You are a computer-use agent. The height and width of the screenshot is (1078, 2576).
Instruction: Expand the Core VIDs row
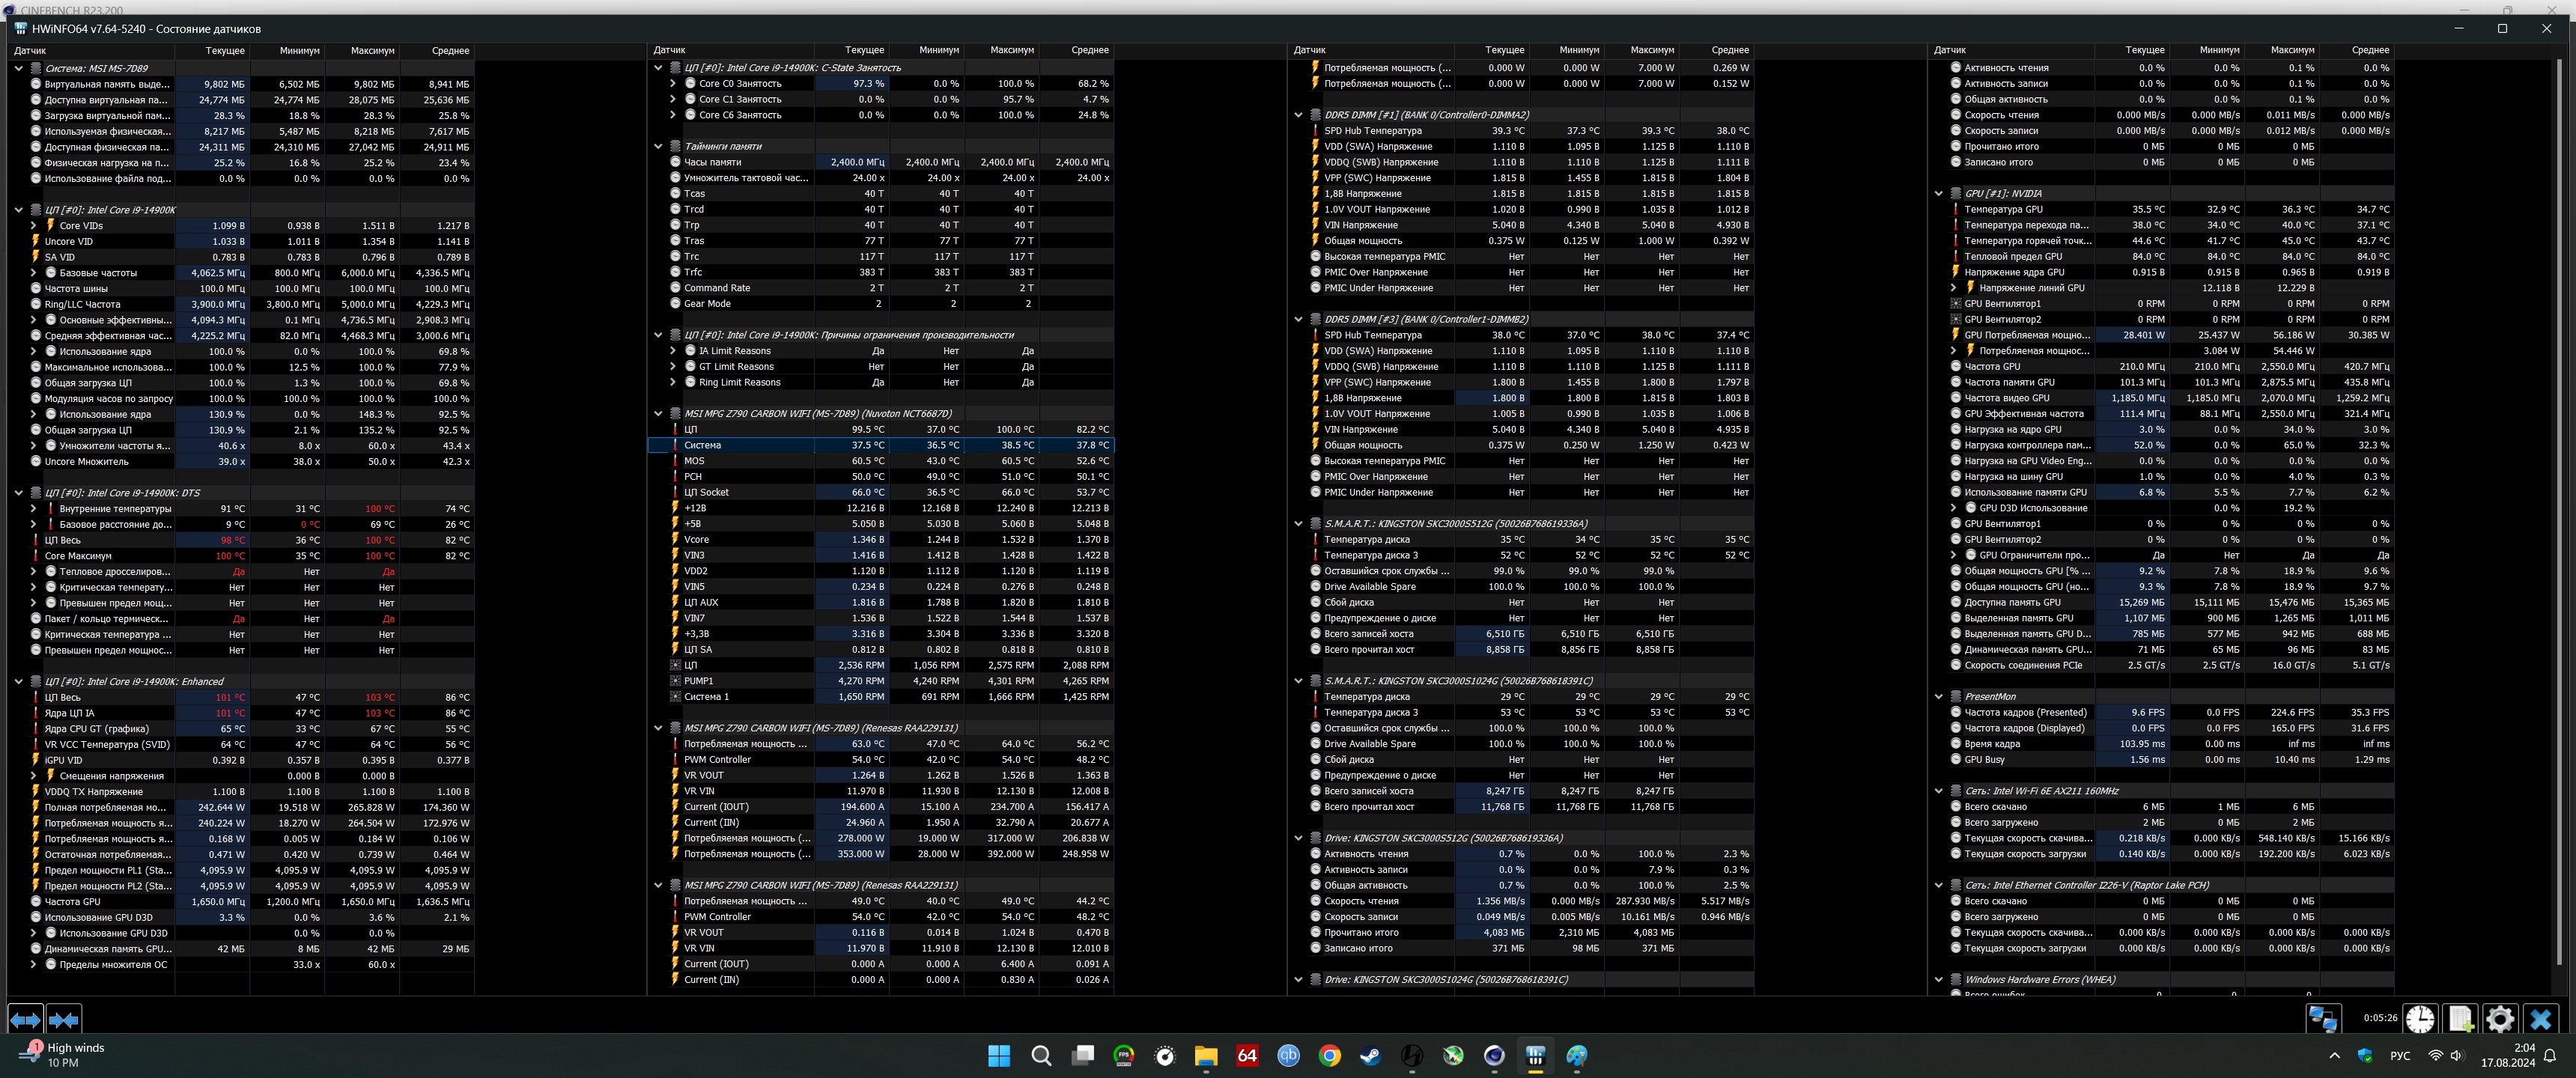(x=33, y=226)
